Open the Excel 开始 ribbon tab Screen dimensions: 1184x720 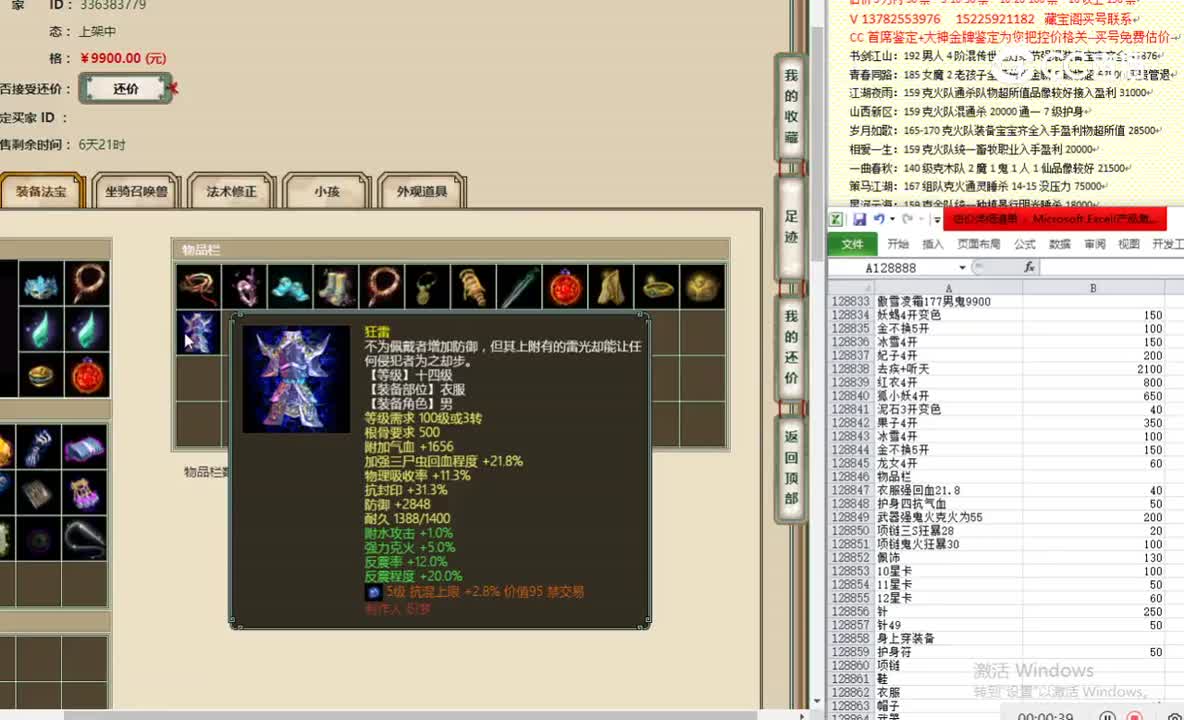point(899,245)
